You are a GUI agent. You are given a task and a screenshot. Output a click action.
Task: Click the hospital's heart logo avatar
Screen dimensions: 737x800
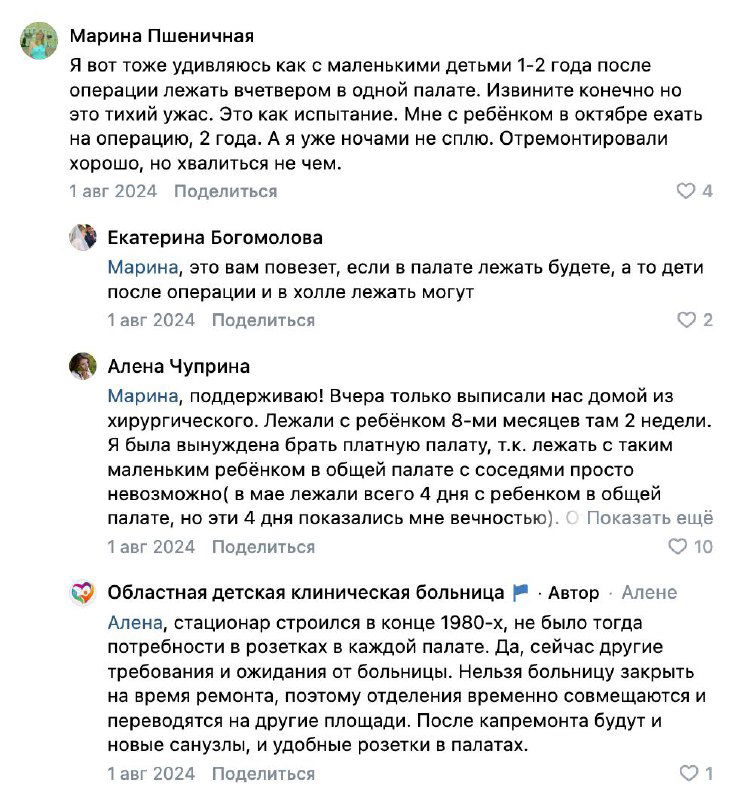(x=82, y=592)
